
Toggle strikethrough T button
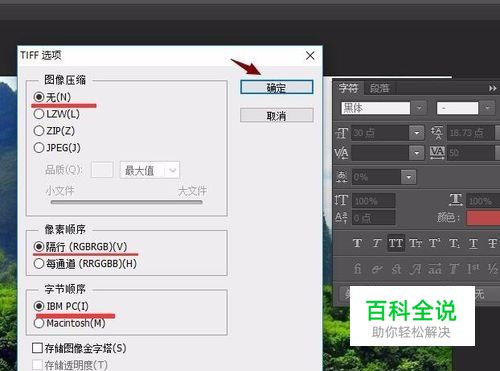(x=493, y=243)
